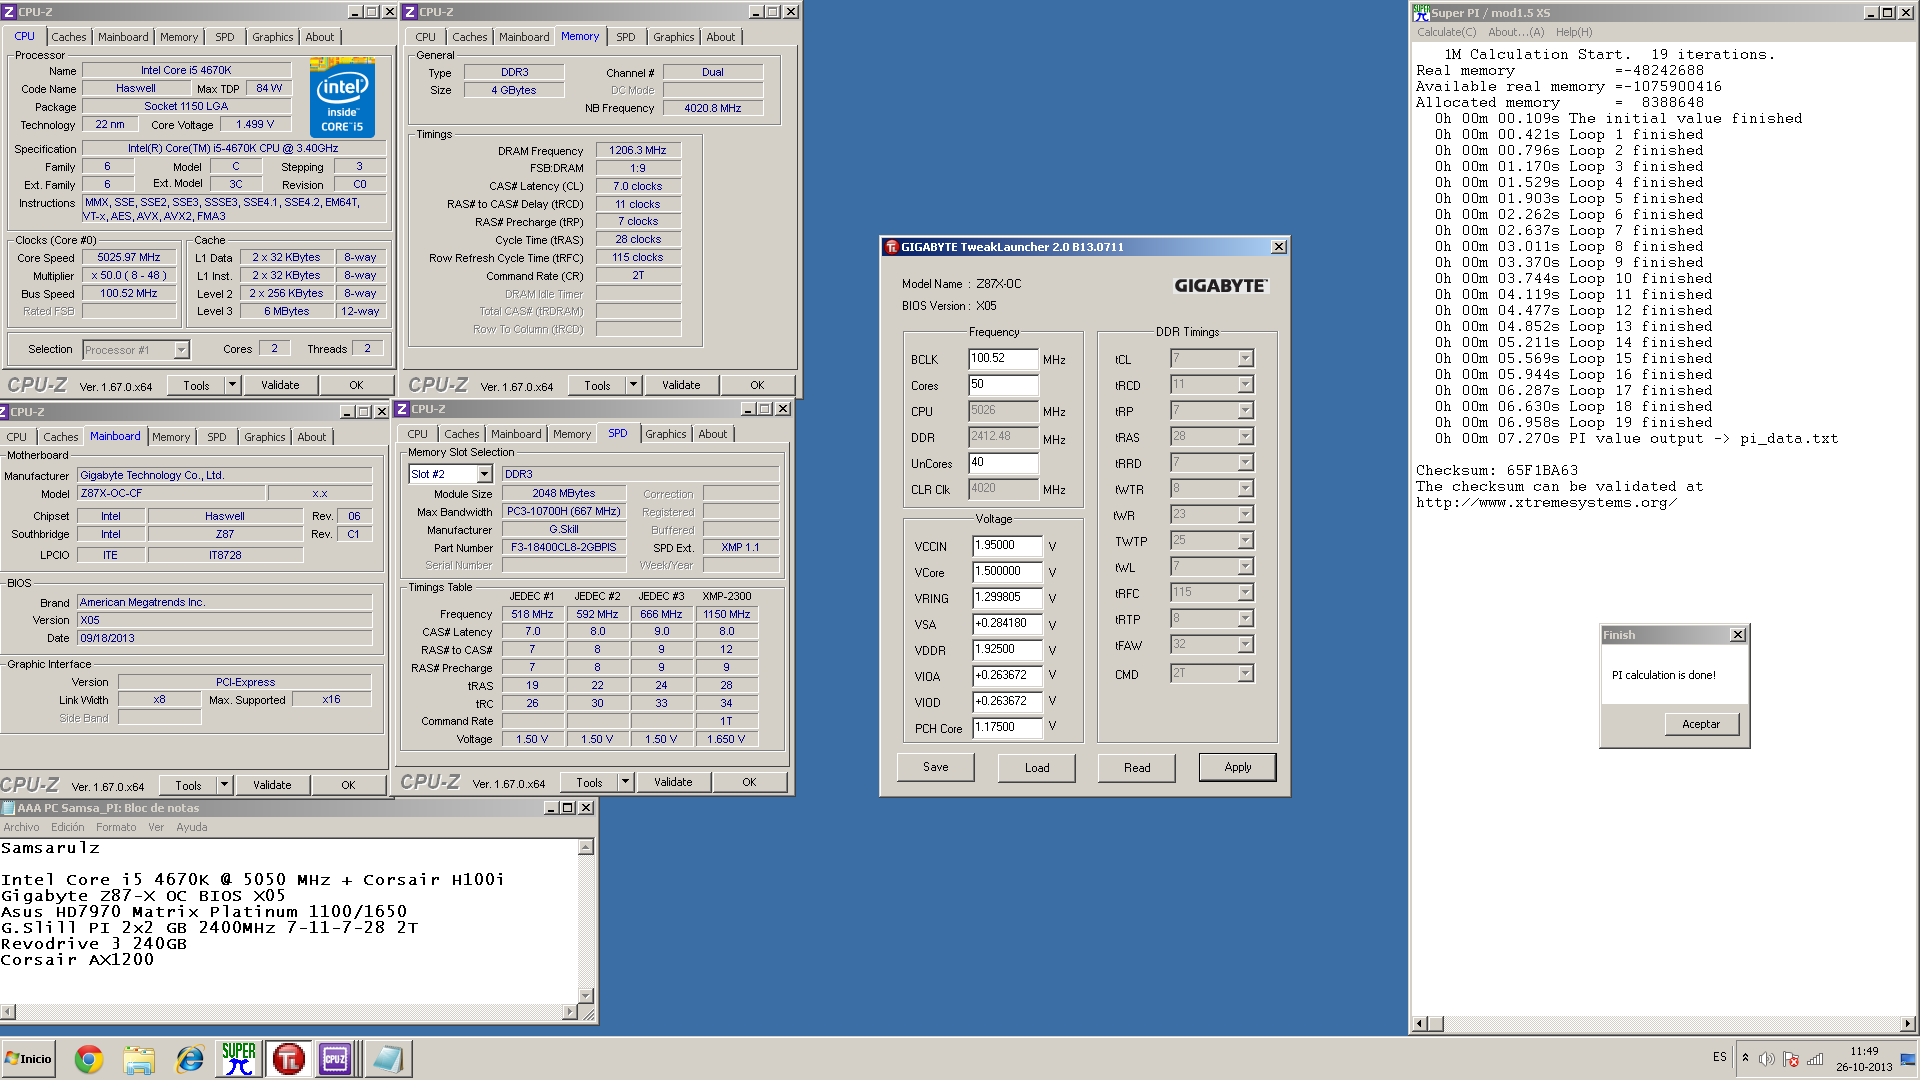The height and width of the screenshot is (1080, 1920).
Task: Show hidden tray icons arrow
Action: [1745, 1057]
